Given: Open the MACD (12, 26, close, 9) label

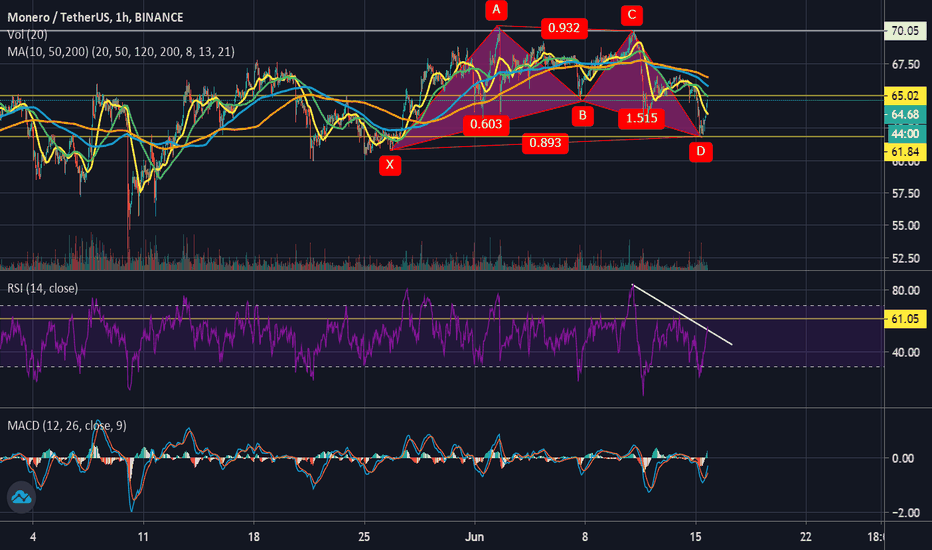Looking at the screenshot, I should pos(67,426).
